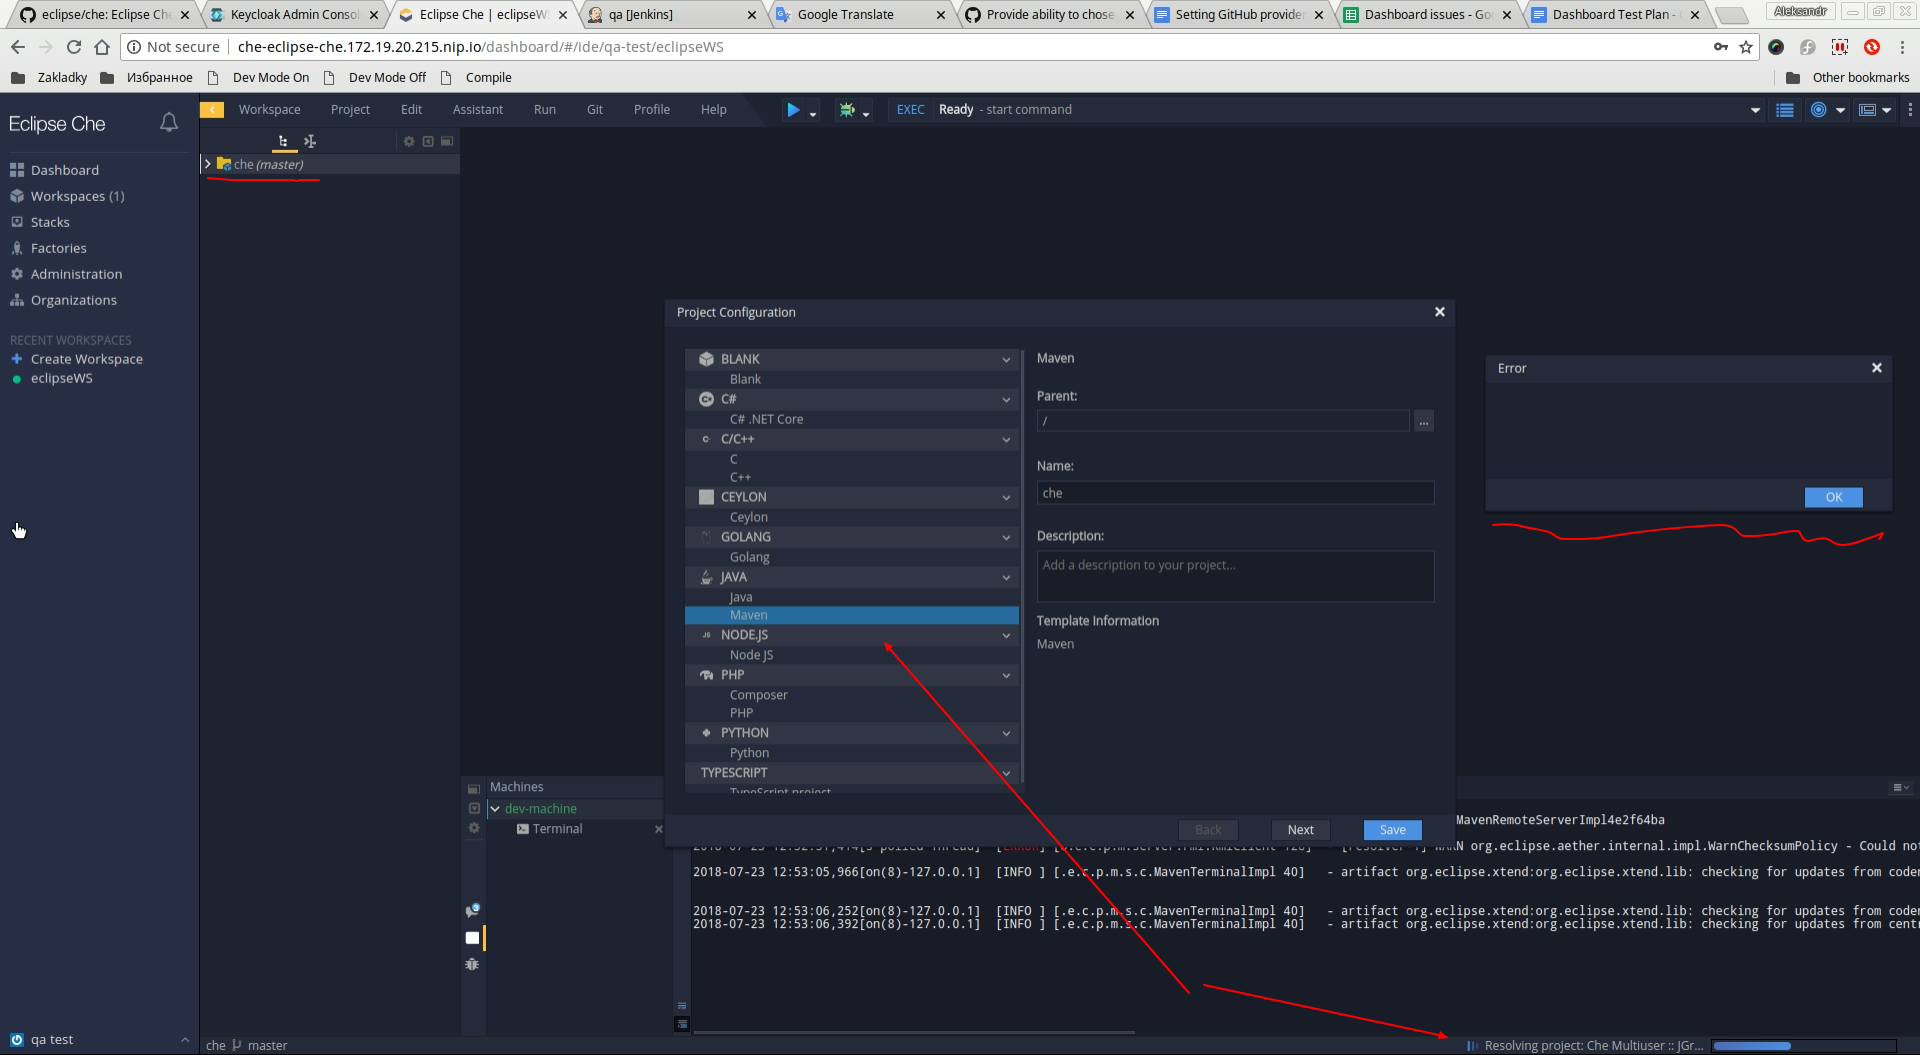Click the Run command play icon
The width and height of the screenshot is (1920, 1055).
click(x=795, y=110)
